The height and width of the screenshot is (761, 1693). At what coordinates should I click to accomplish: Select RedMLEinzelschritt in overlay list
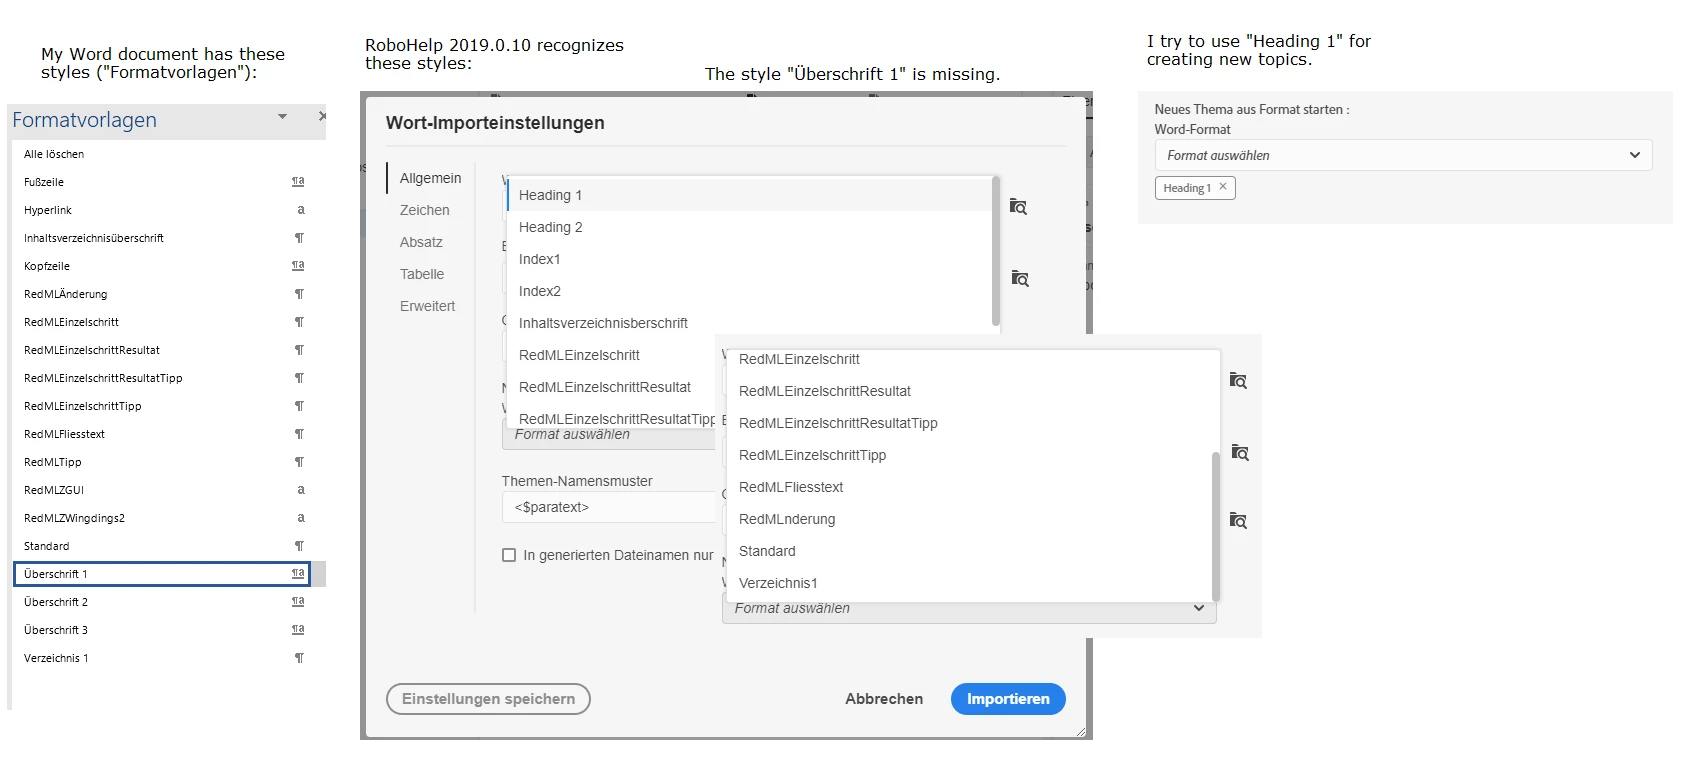pos(969,360)
